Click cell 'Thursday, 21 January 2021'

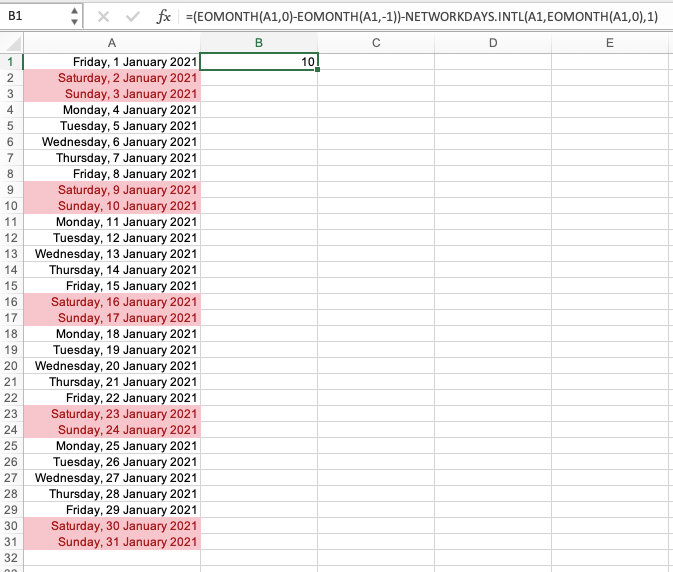[112, 381]
